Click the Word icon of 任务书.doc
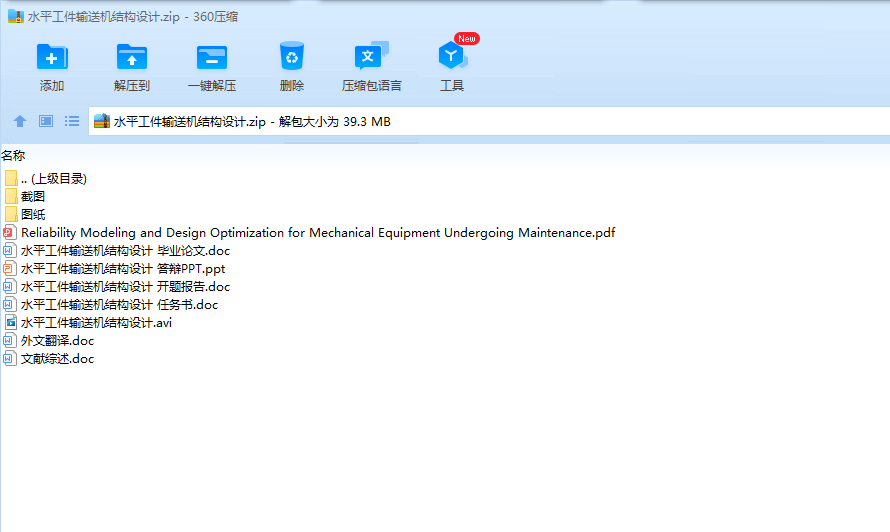The width and height of the screenshot is (890, 532). click(x=10, y=304)
